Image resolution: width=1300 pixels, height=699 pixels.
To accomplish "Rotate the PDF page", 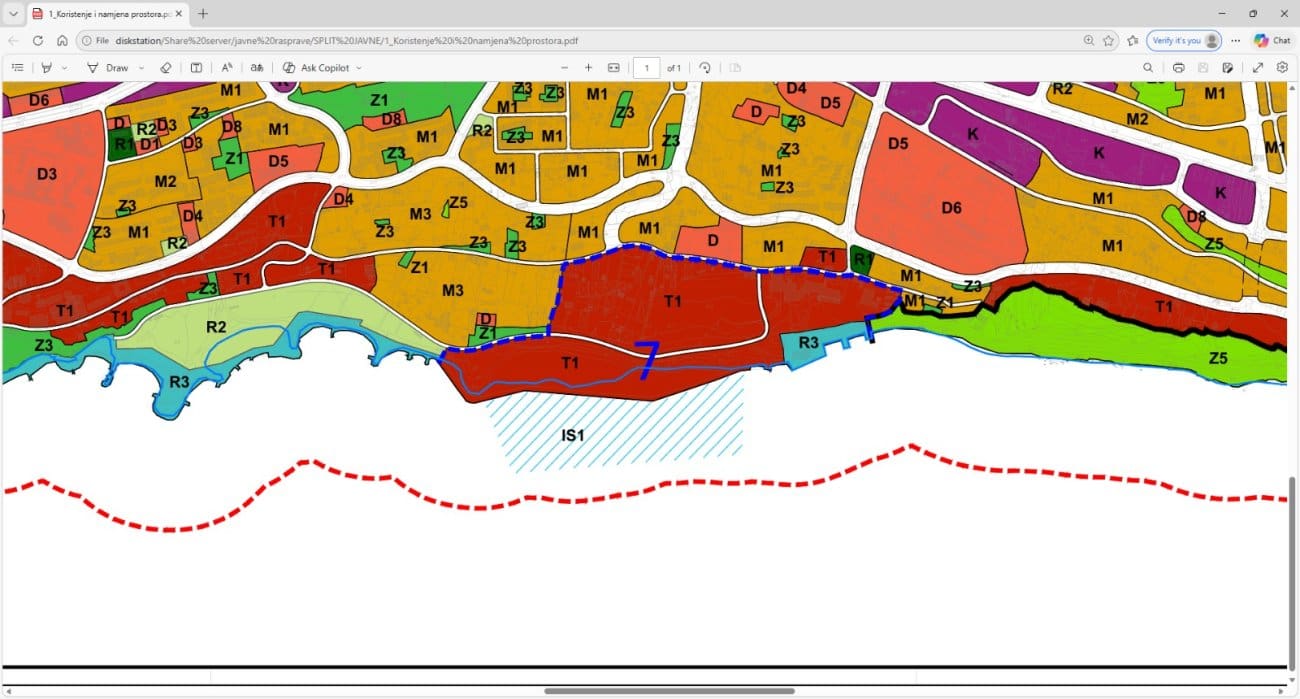I will [705, 68].
